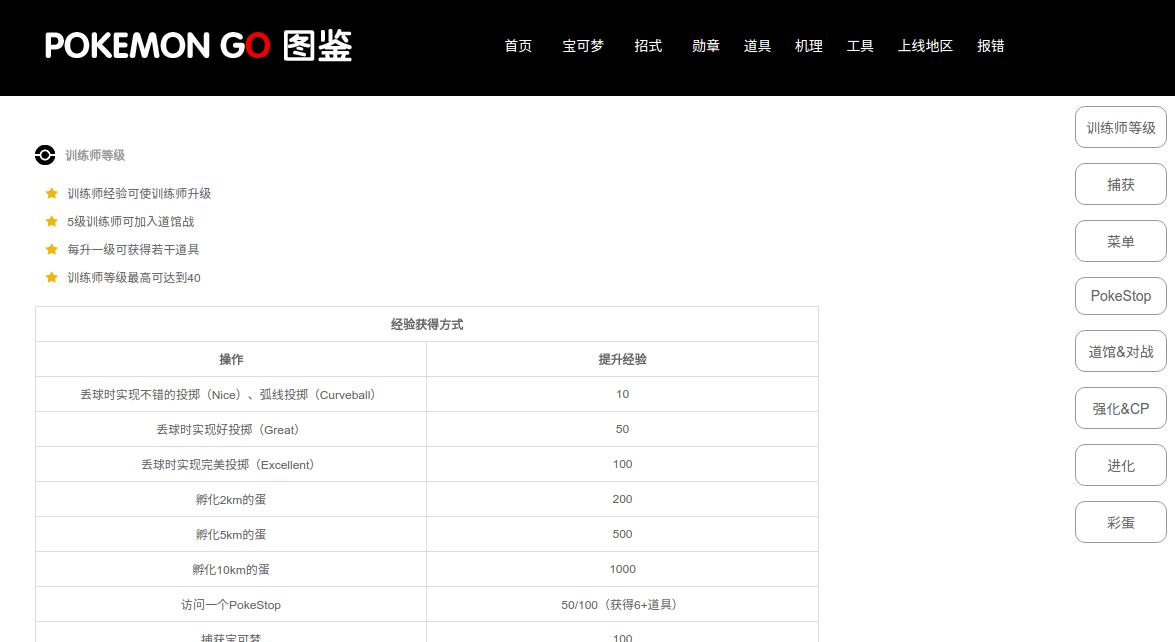1175x642 pixels.
Task: Click the star icon next to 训练师等级最高可达到40
Action: [x=52, y=277]
